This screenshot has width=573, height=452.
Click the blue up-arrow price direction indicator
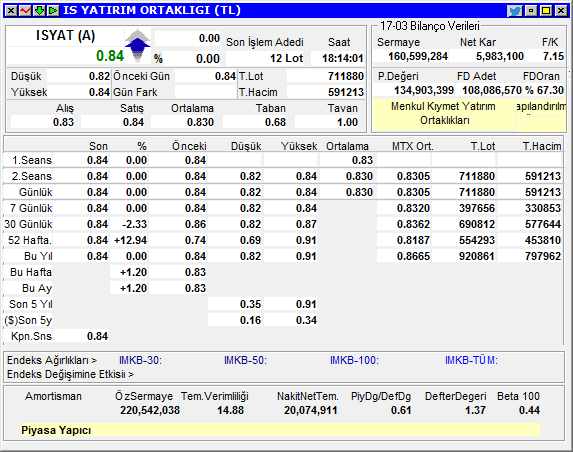click(137, 46)
